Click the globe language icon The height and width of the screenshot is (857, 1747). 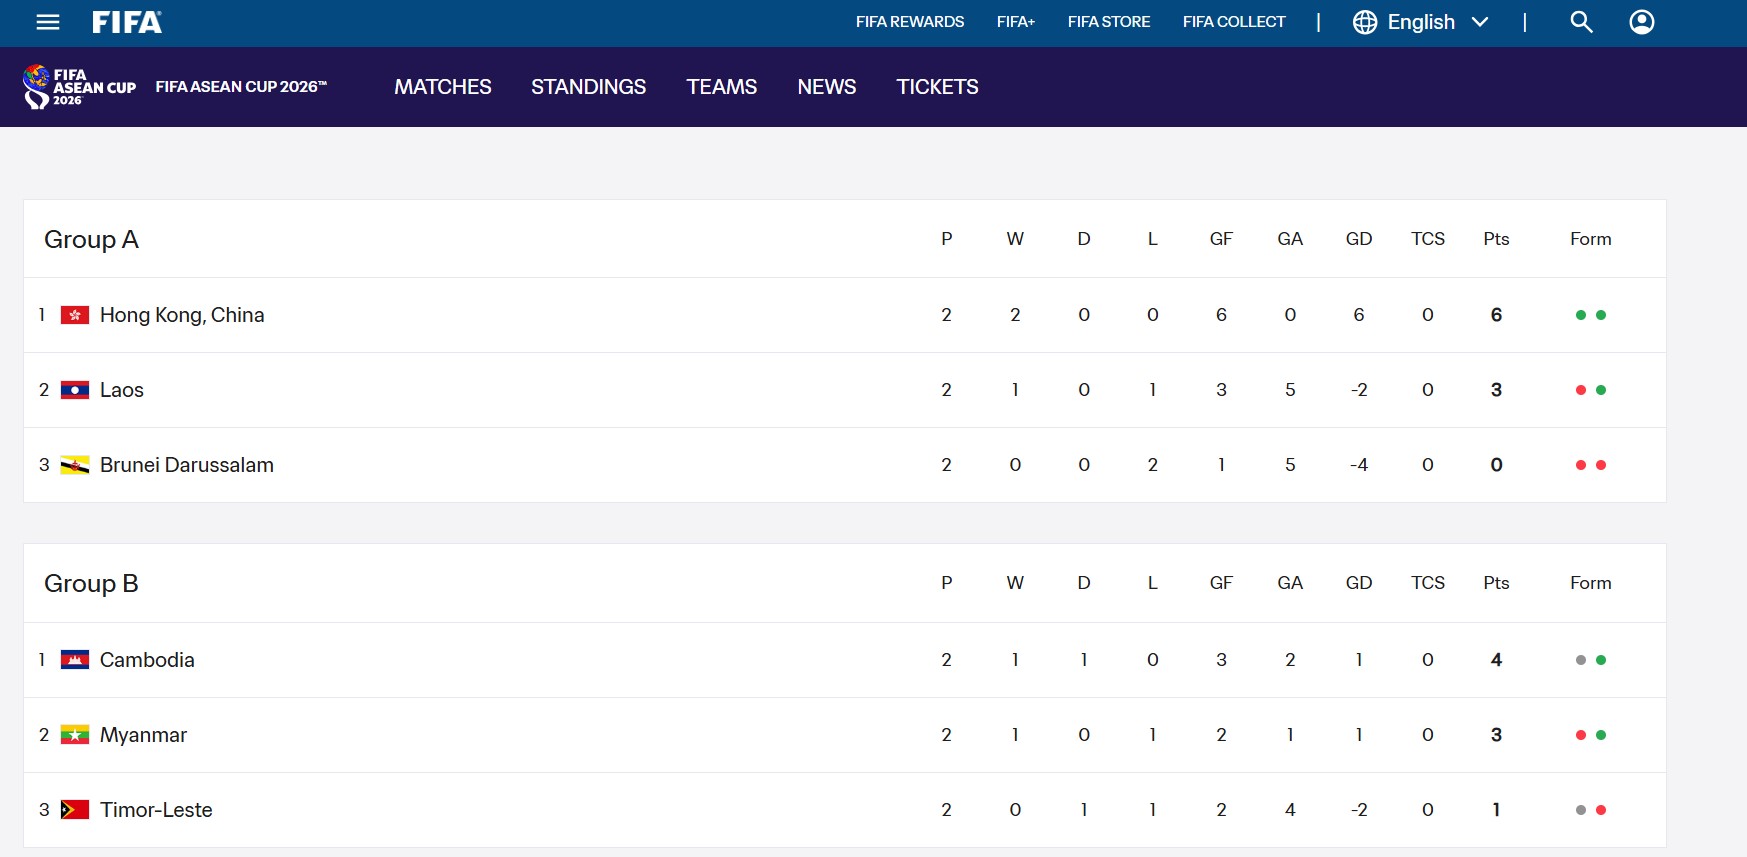pos(1365,22)
